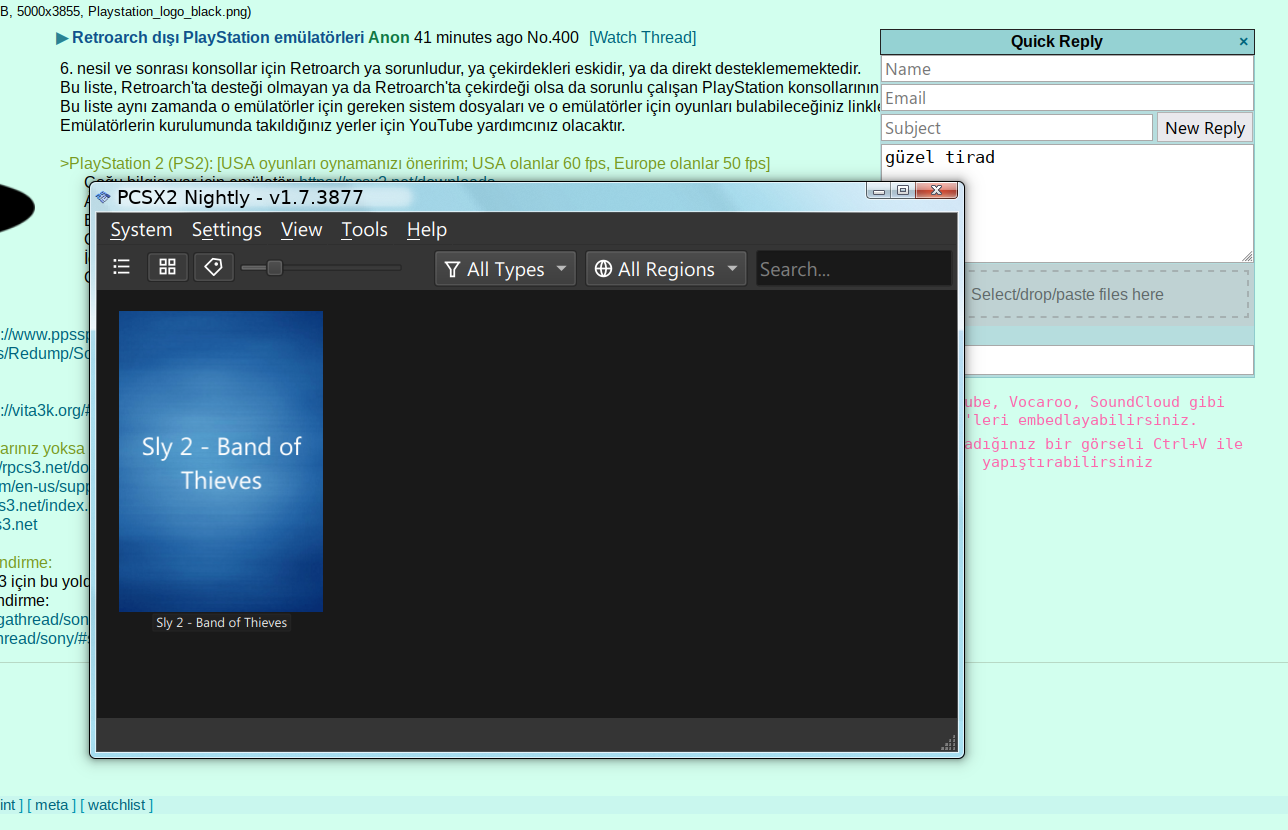Adjust the cover size slider
The height and width of the screenshot is (830, 1288).
(321, 268)
